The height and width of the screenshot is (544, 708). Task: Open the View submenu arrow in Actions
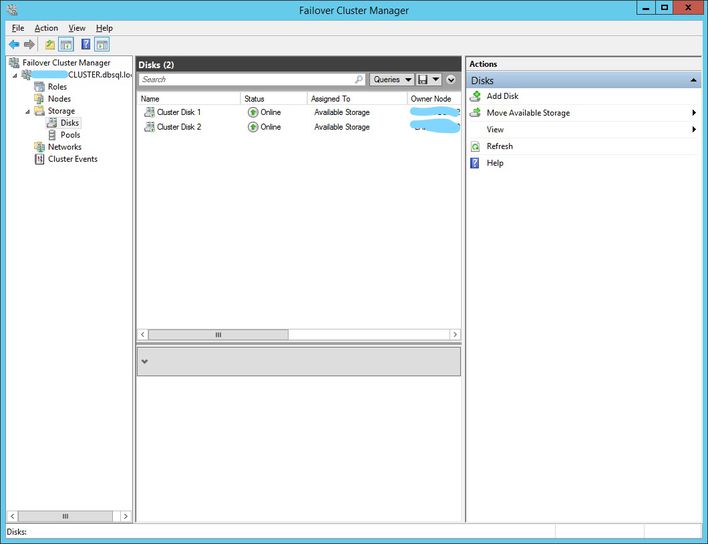click(x=694, y=130)
